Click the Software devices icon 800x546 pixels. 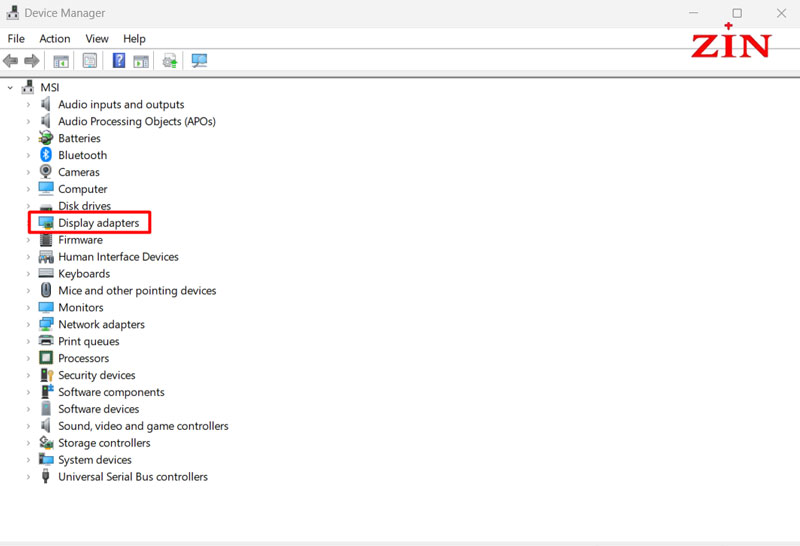[x=46, y=408]
